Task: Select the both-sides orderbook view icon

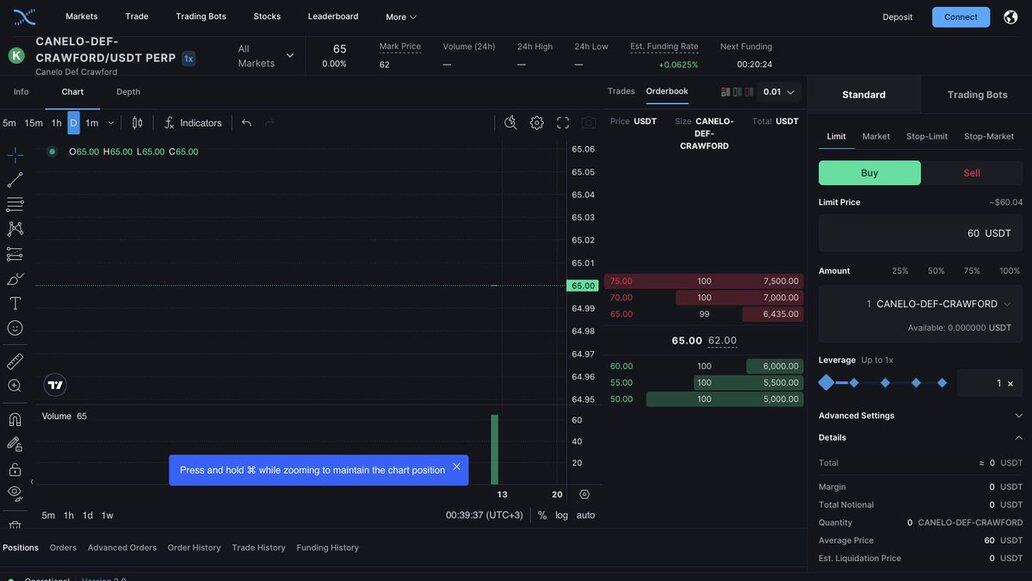Action: click(x=725, y=92)
